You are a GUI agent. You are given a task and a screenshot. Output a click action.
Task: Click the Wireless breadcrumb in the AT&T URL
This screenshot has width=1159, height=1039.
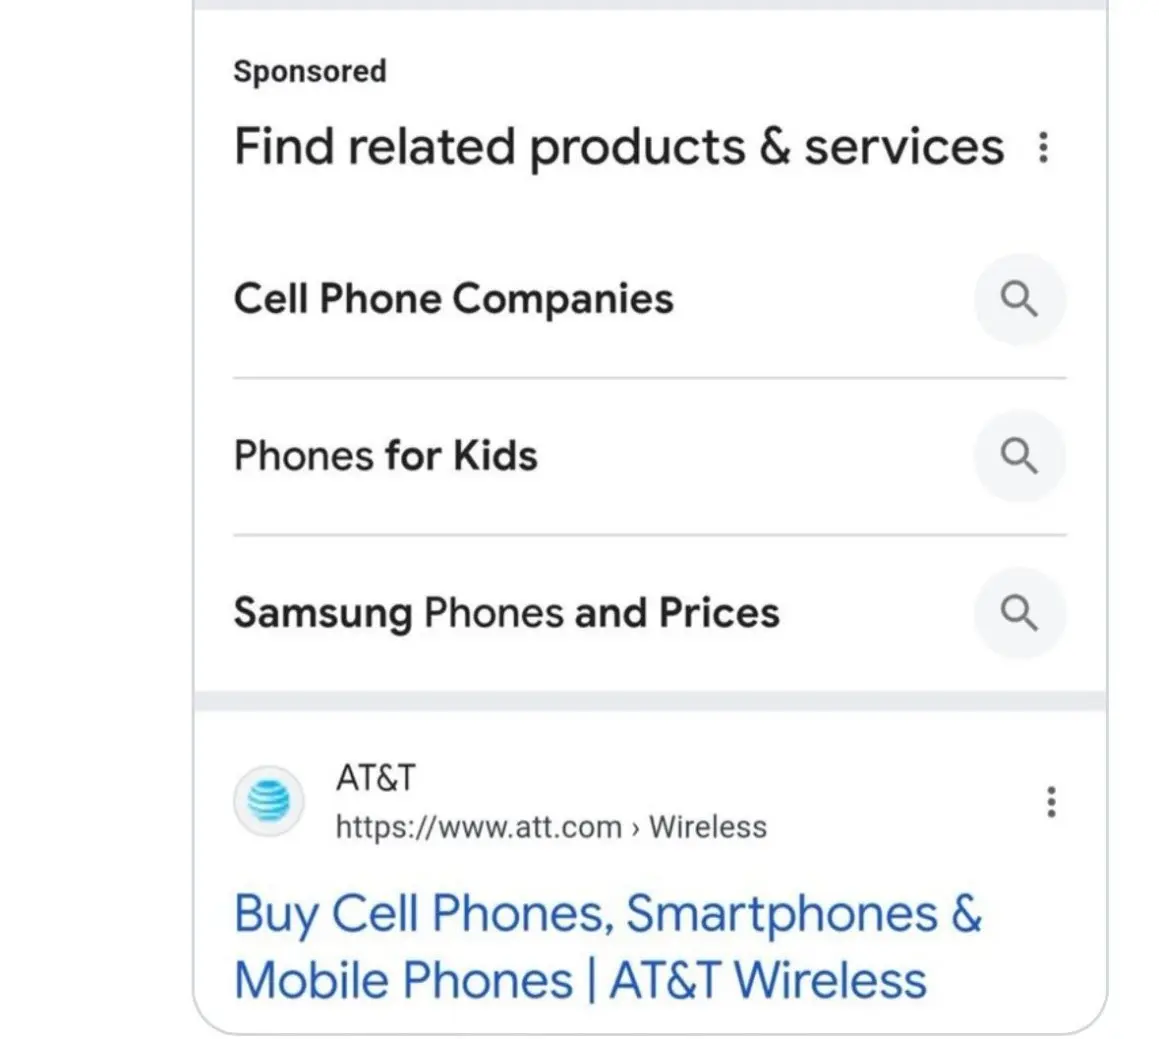(707, 827)
